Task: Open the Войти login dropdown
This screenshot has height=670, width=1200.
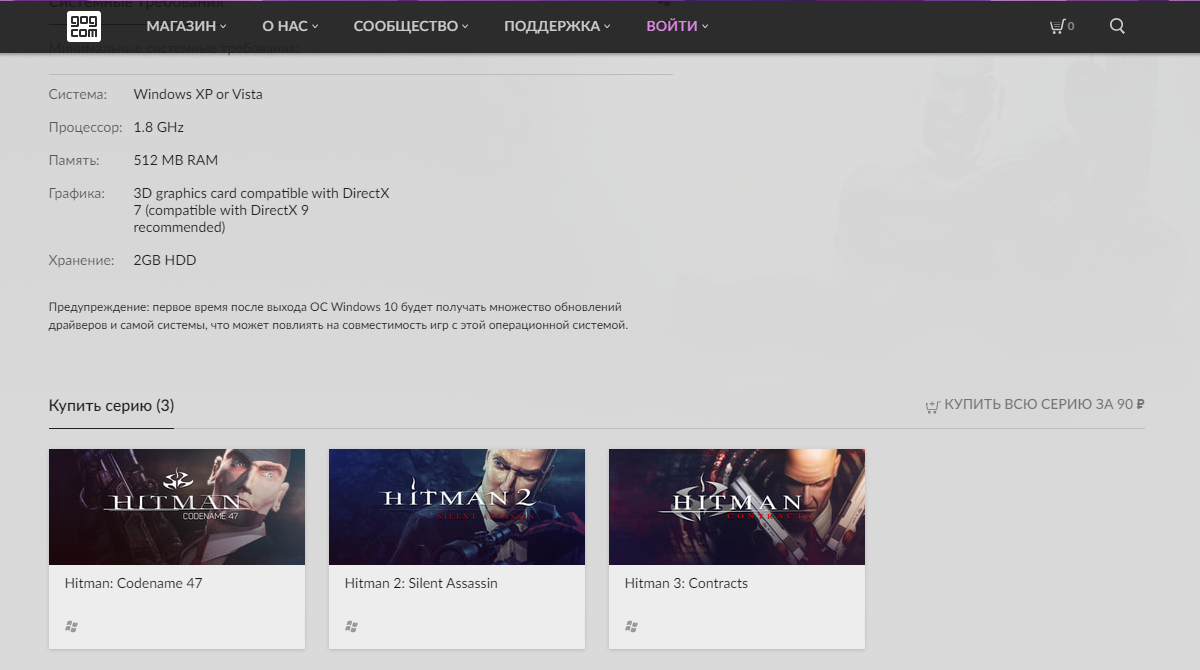Action: pyautogui.click(x=677, y=26)
